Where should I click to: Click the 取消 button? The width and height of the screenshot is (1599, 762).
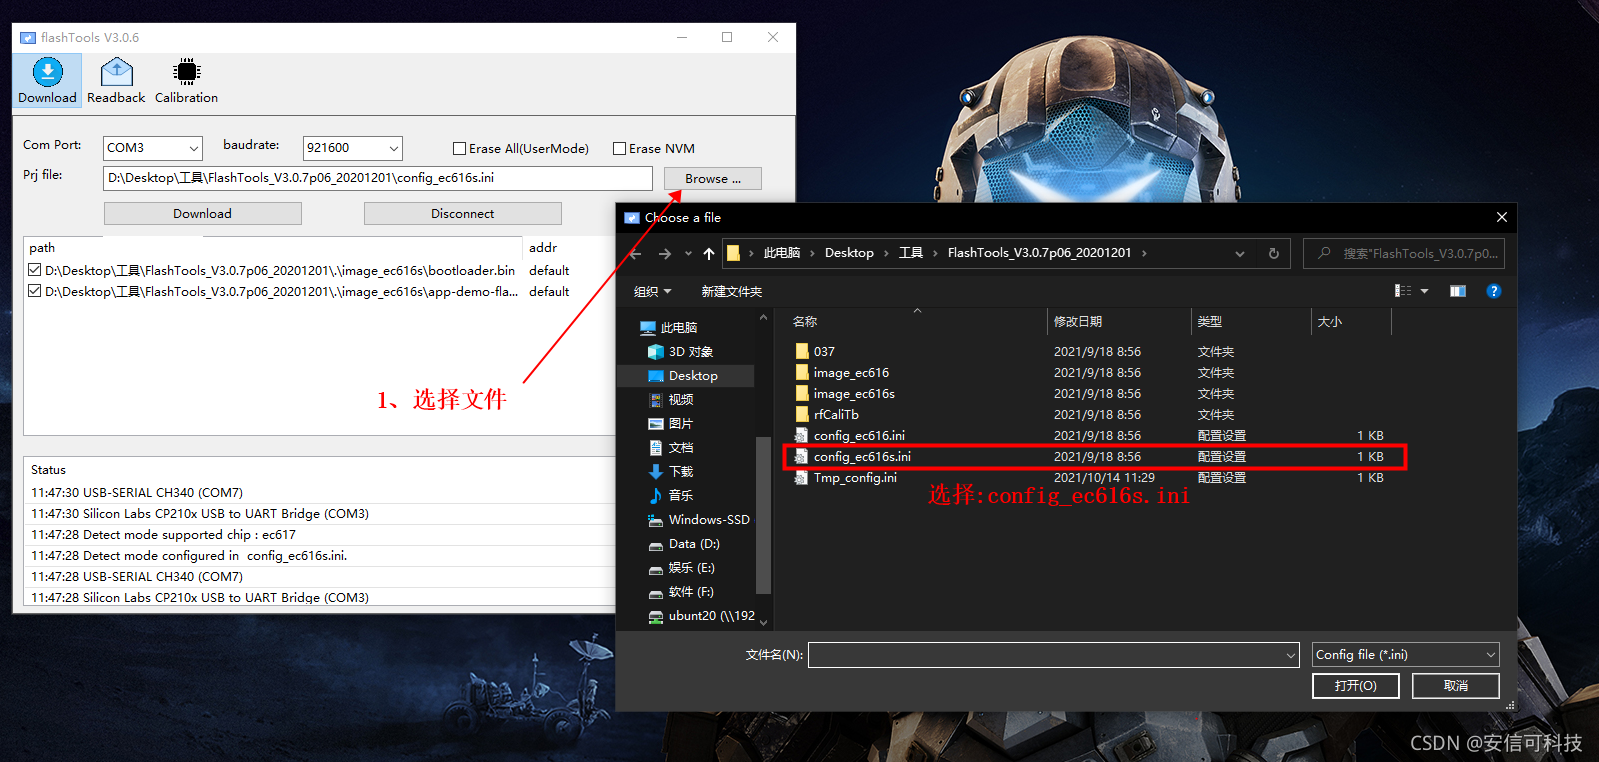(x=1455, y=686)
